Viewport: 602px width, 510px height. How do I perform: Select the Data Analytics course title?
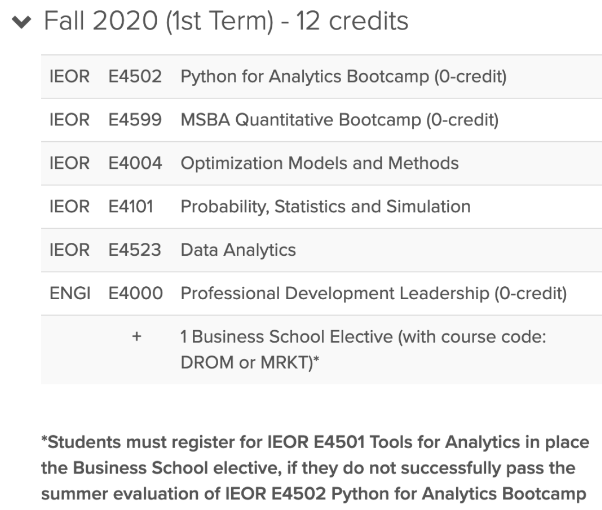(x=238, y=250)
